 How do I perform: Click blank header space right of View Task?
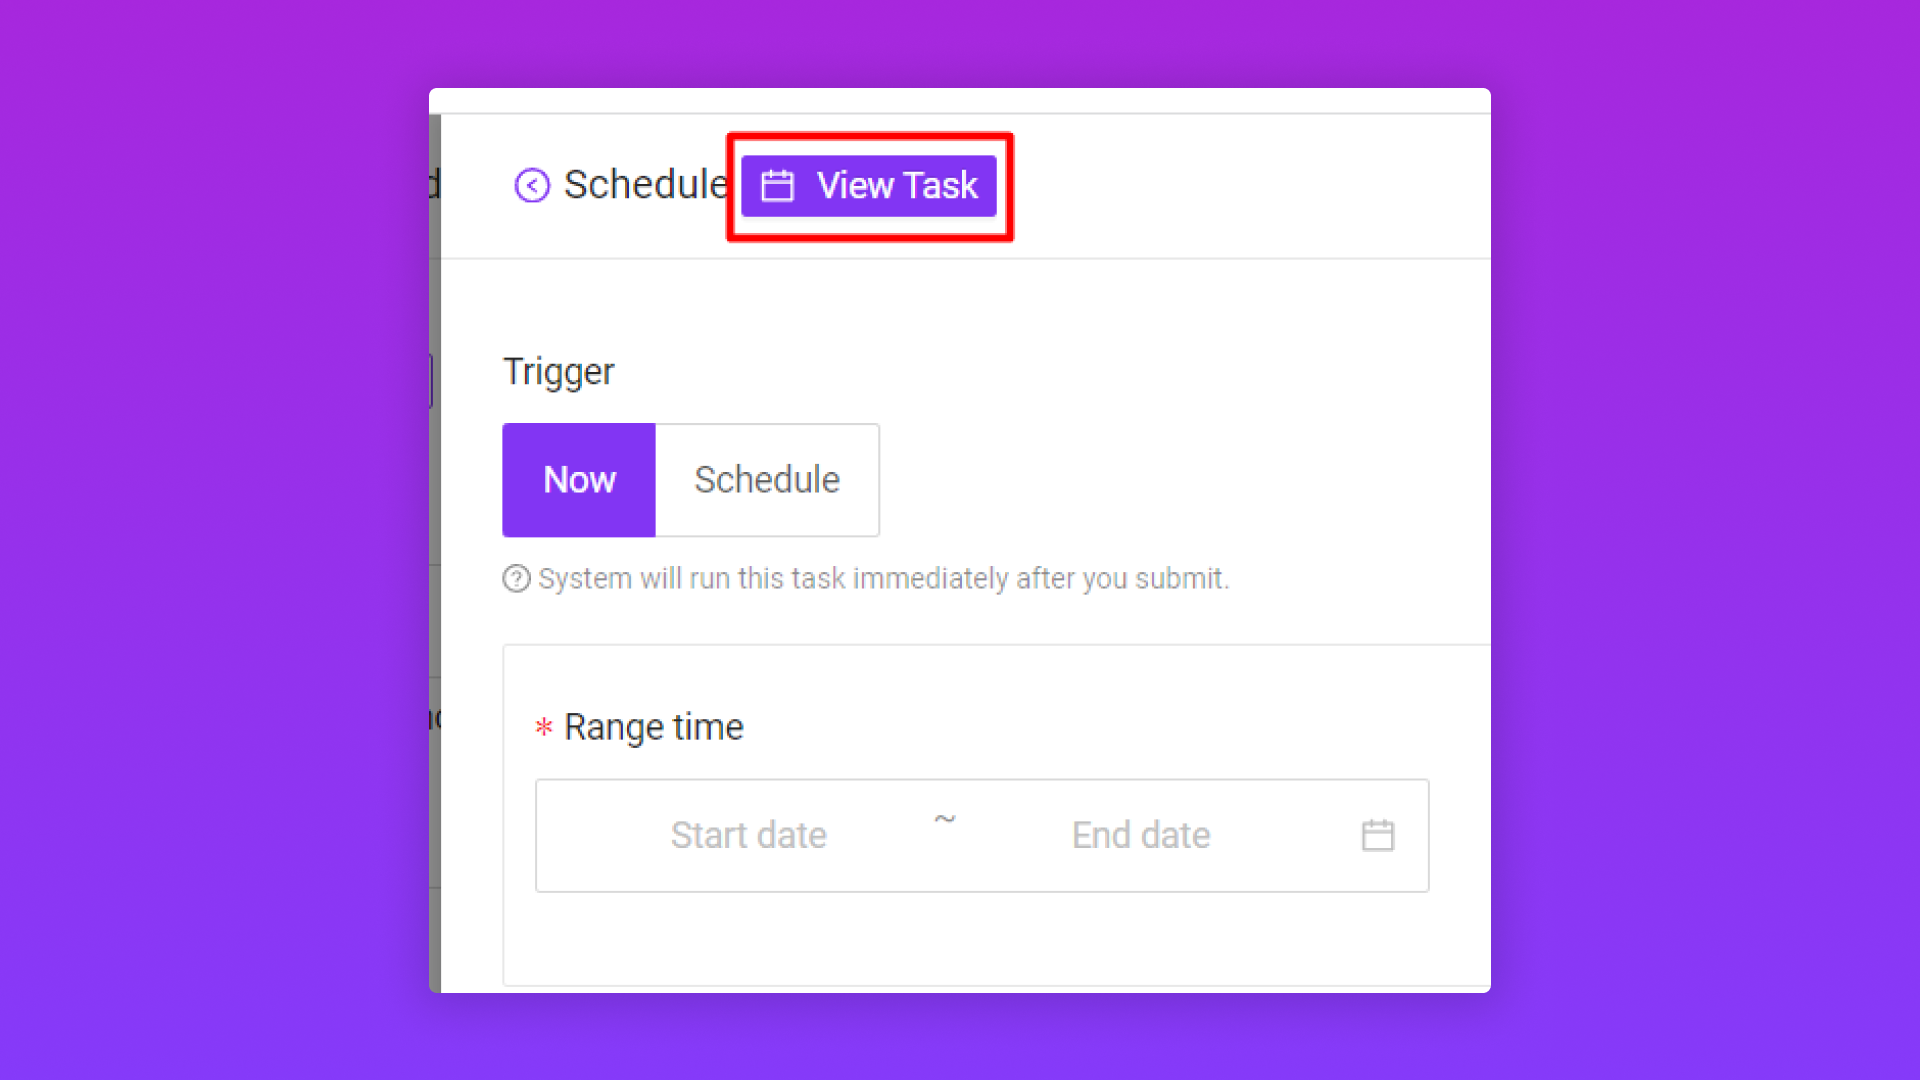tap(1250, 186)
